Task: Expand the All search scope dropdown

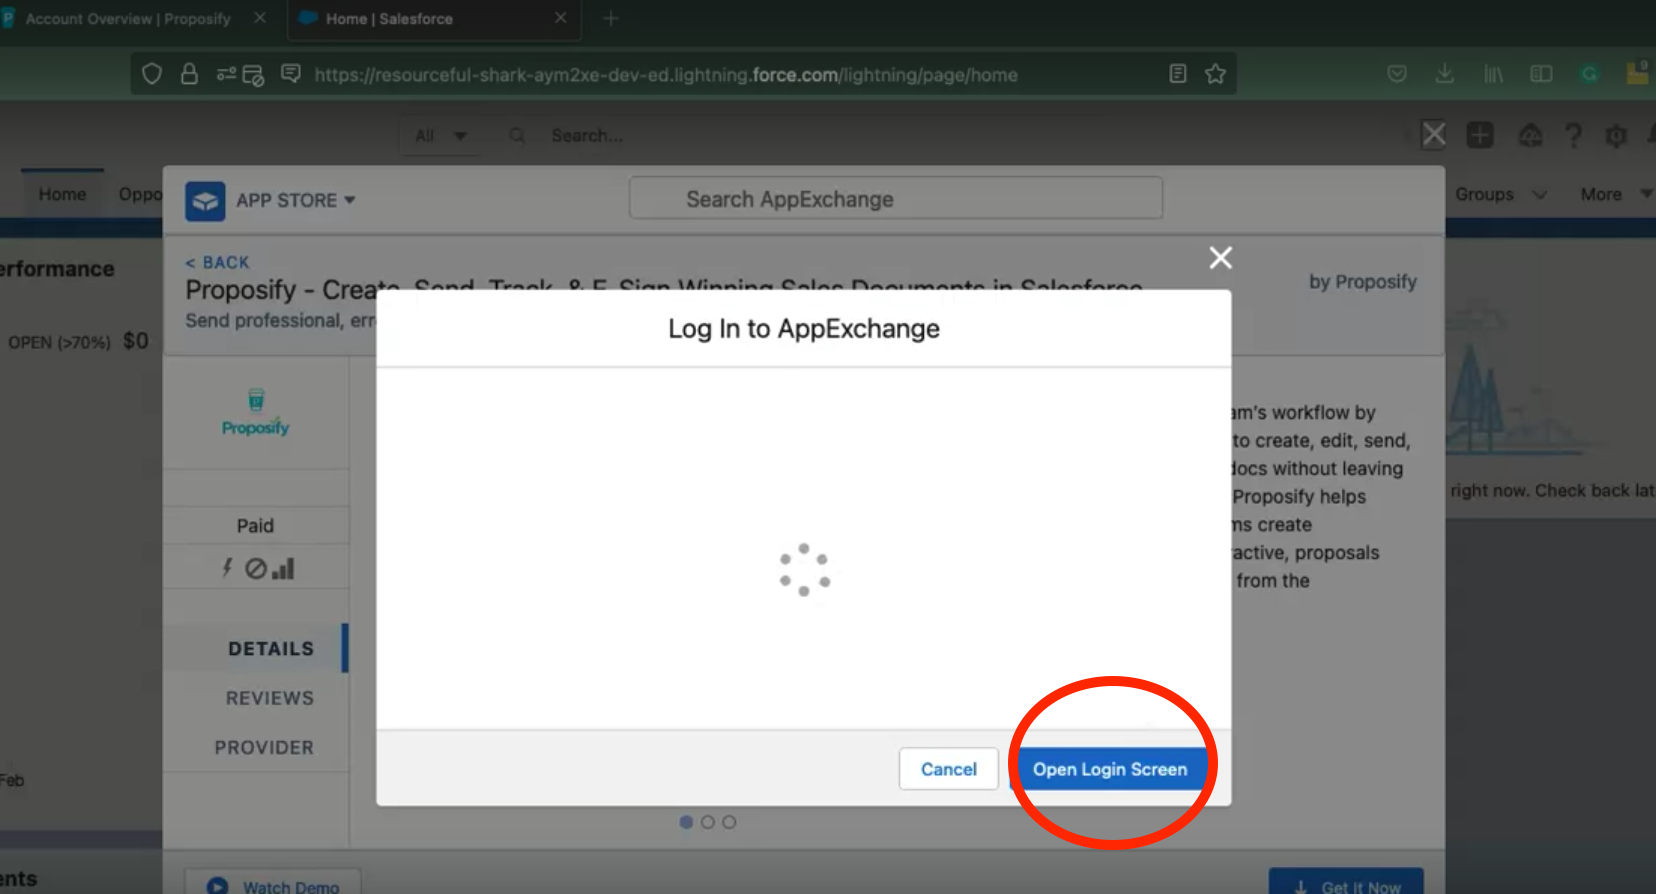Action: 440,136
